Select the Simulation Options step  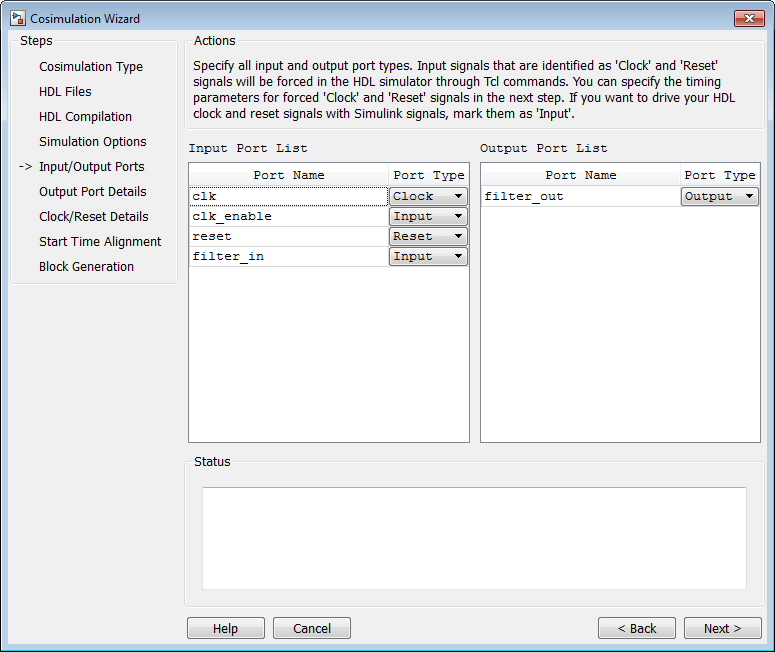coord(93,142)
